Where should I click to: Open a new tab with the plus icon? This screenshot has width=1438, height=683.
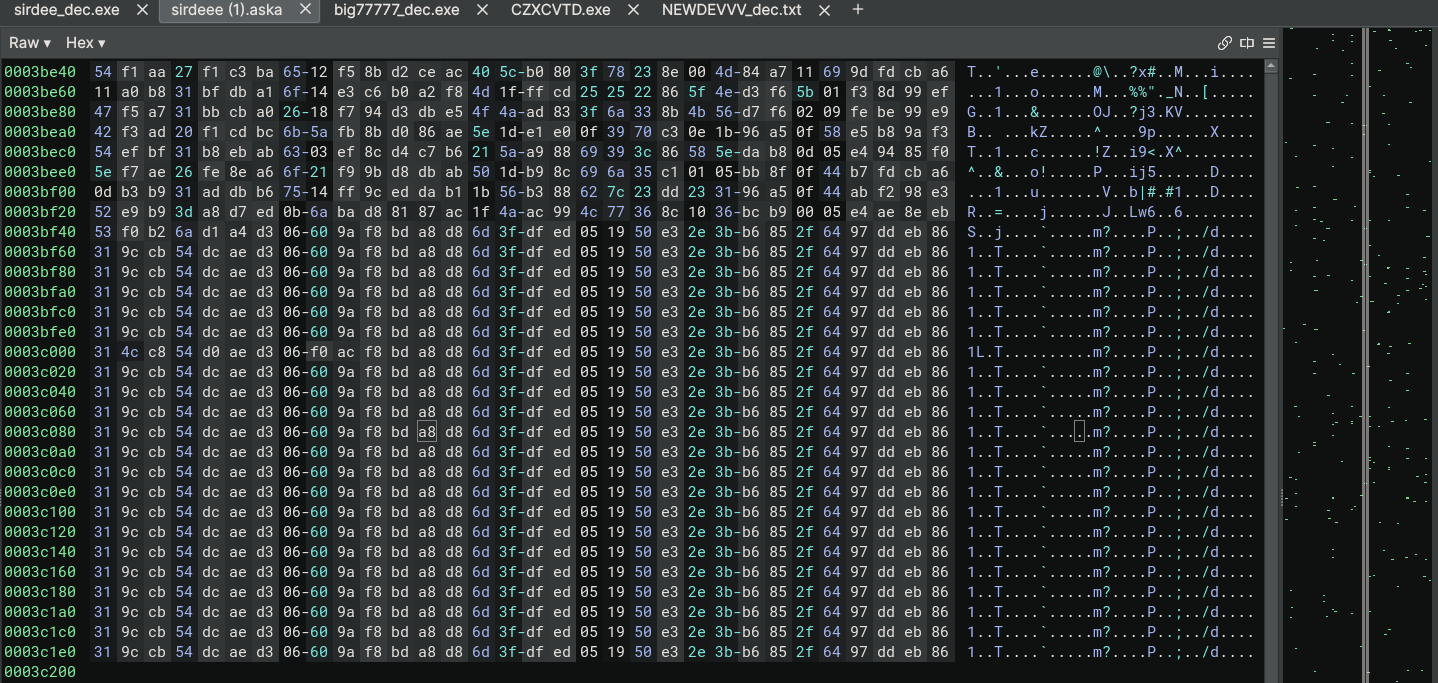pos(857,10)
